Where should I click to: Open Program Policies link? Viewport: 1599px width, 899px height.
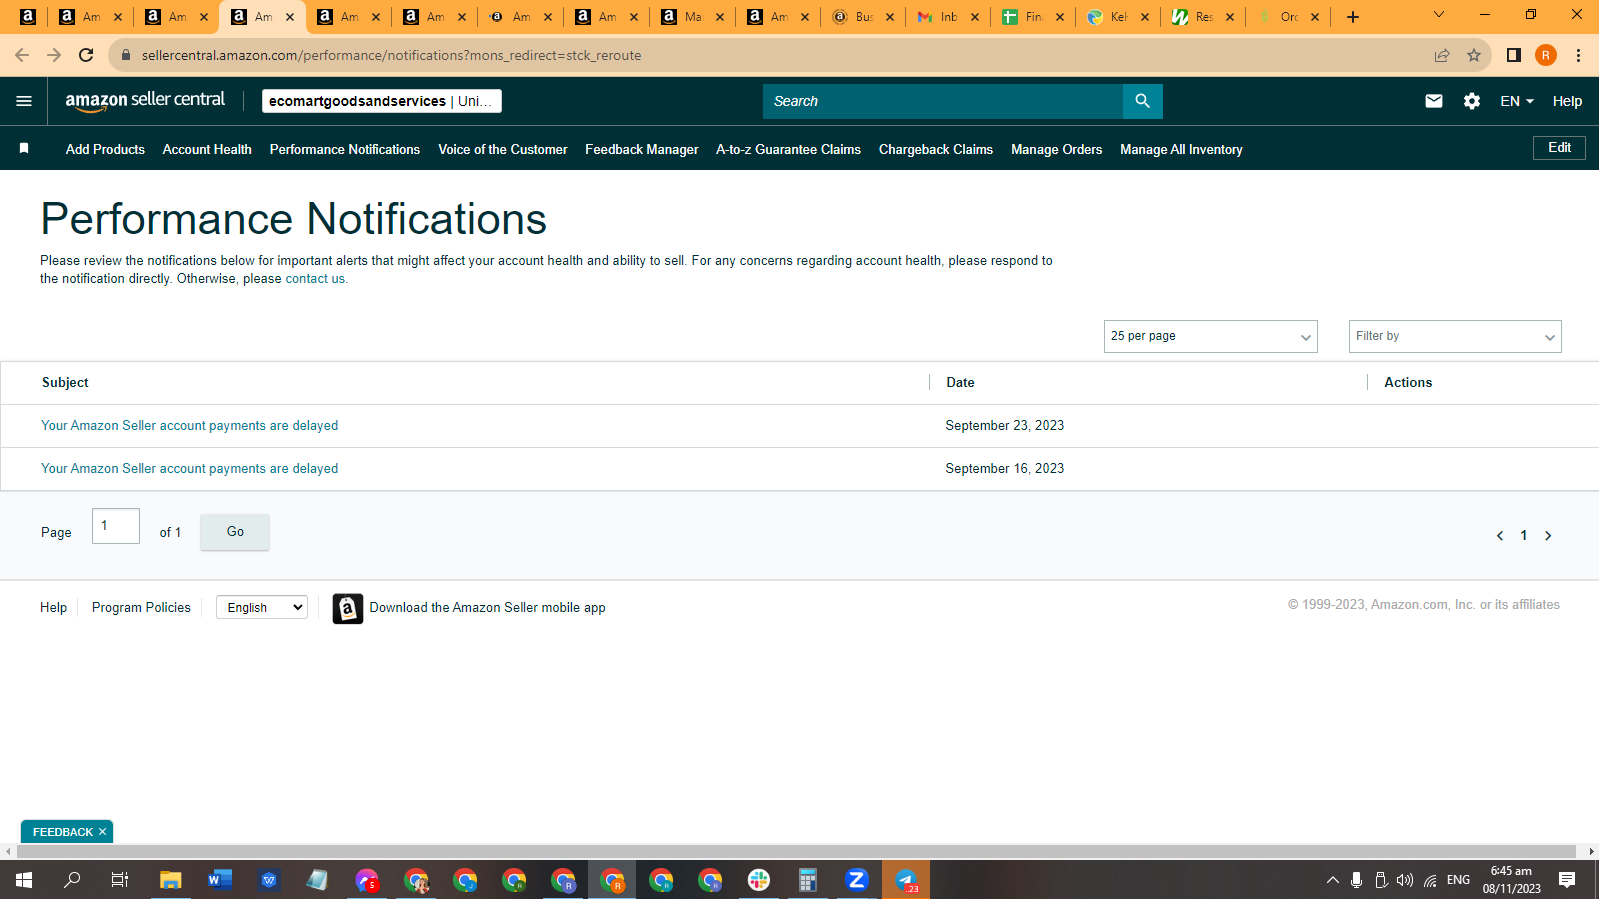point(141,608)
